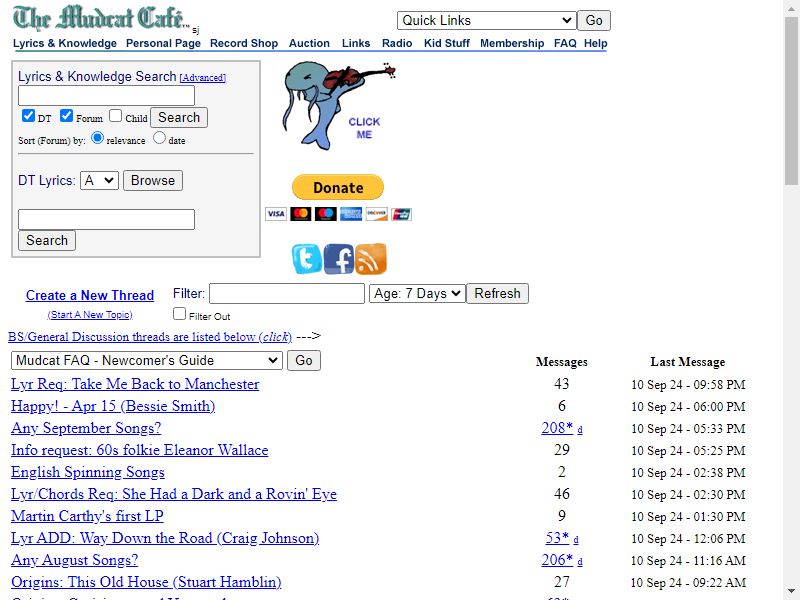Open Way Down the Road (Craig Johnson) thread
Viewport: 800px width, 600px height.
coord(165,538)
